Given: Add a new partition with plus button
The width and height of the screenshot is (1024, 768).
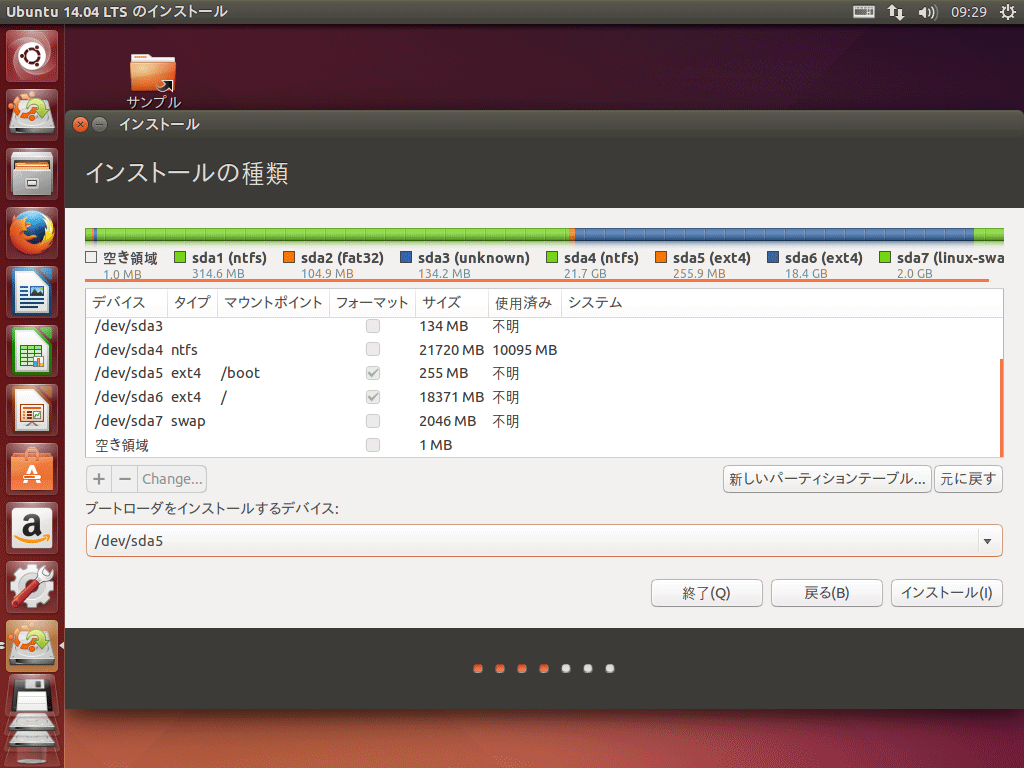Looking at the screenshot, I should click(99, 479).
